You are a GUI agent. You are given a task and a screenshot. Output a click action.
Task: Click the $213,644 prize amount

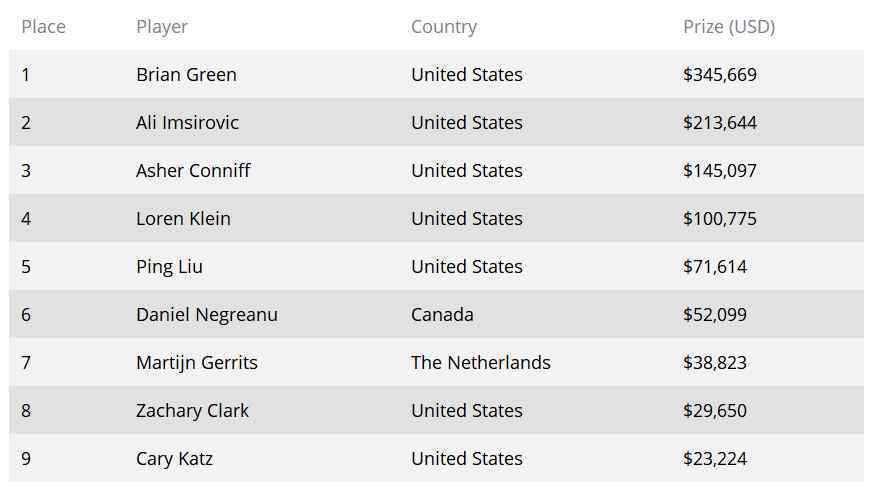(719, 123)
